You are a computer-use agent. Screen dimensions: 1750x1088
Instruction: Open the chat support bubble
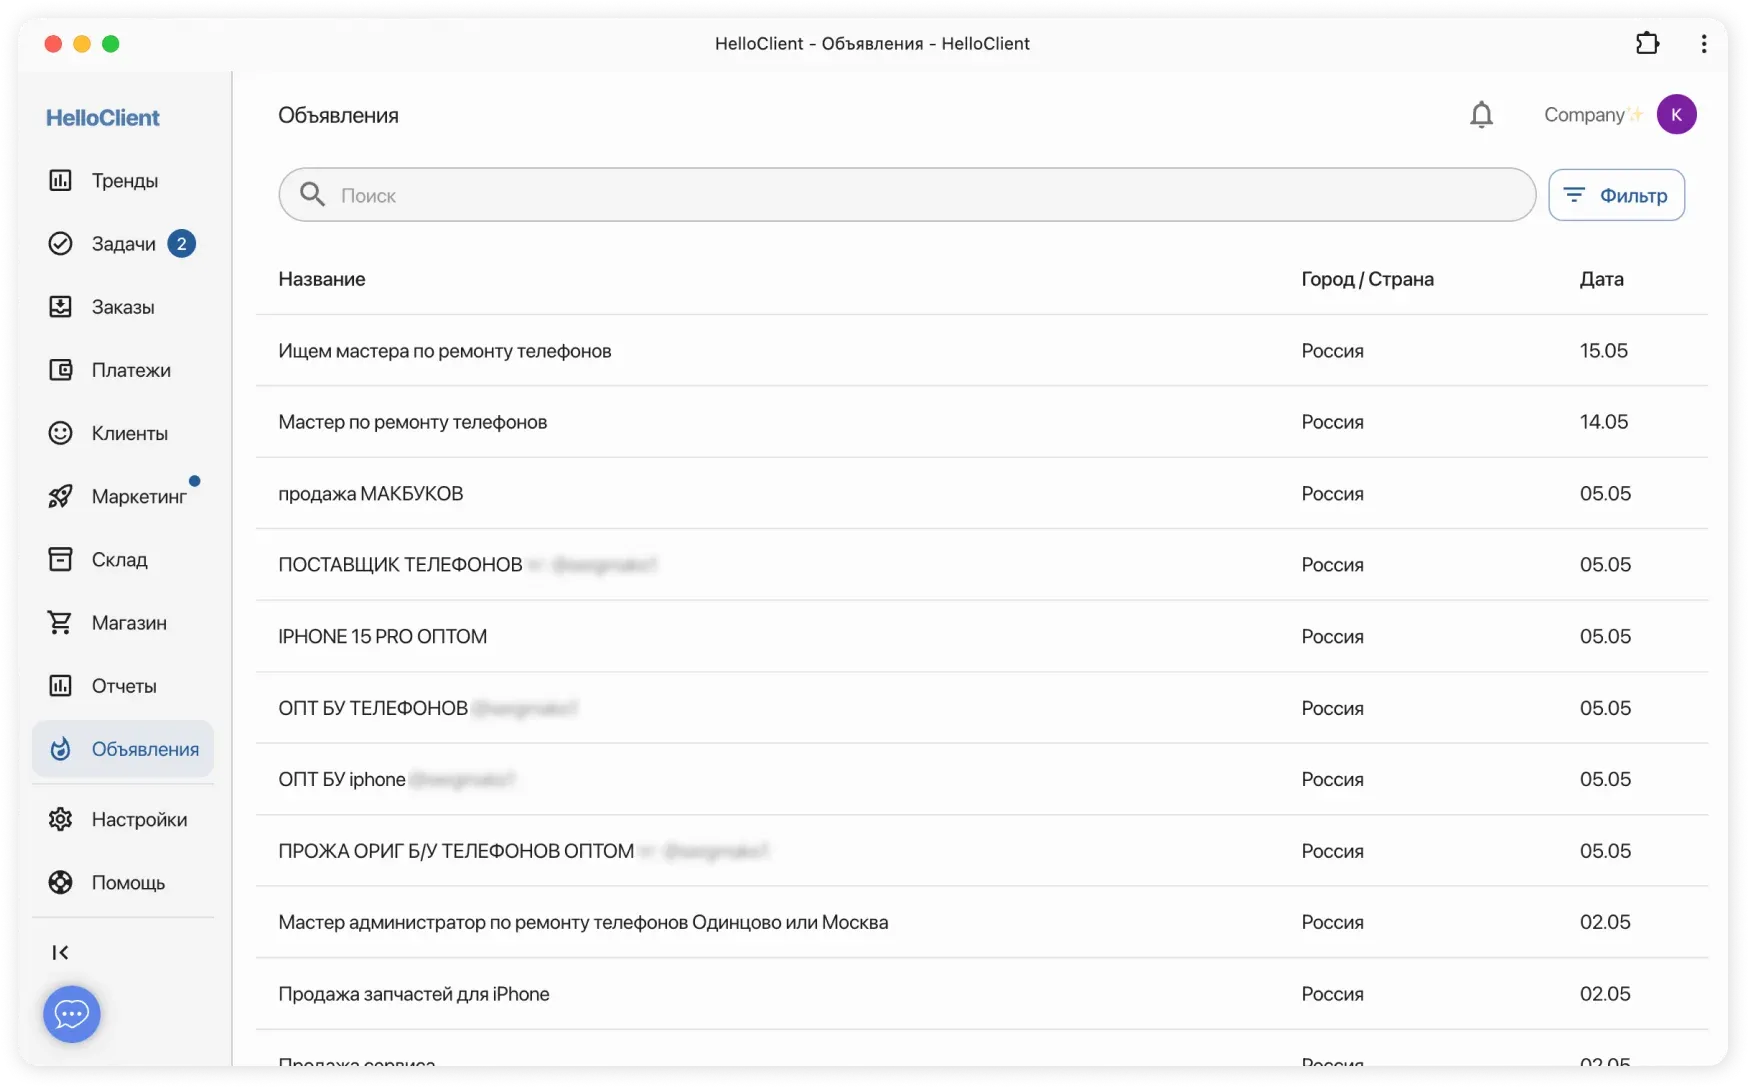click(72, 1014)
